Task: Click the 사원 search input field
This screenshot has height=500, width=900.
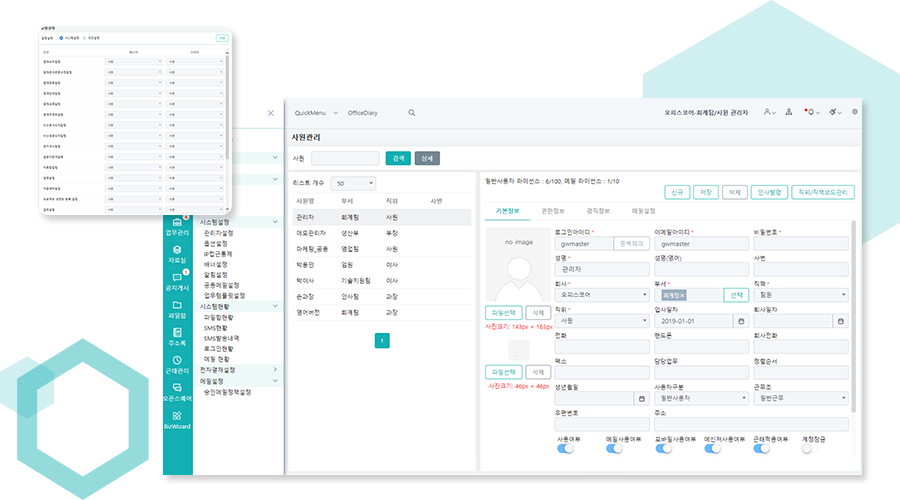Action: (345, 158)
